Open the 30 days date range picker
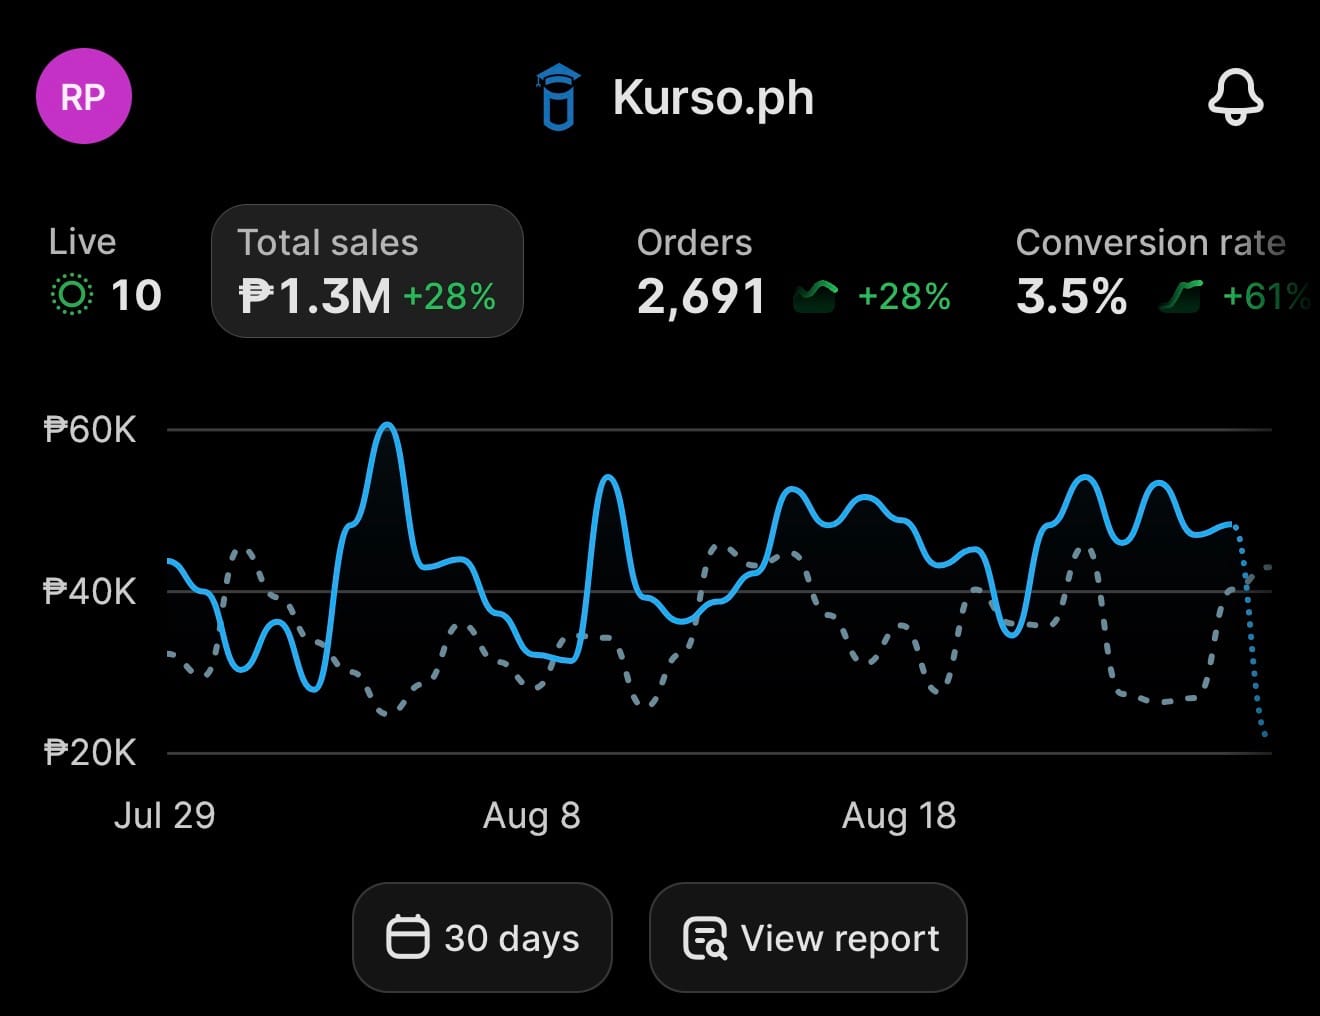 (x=482, y=938)
